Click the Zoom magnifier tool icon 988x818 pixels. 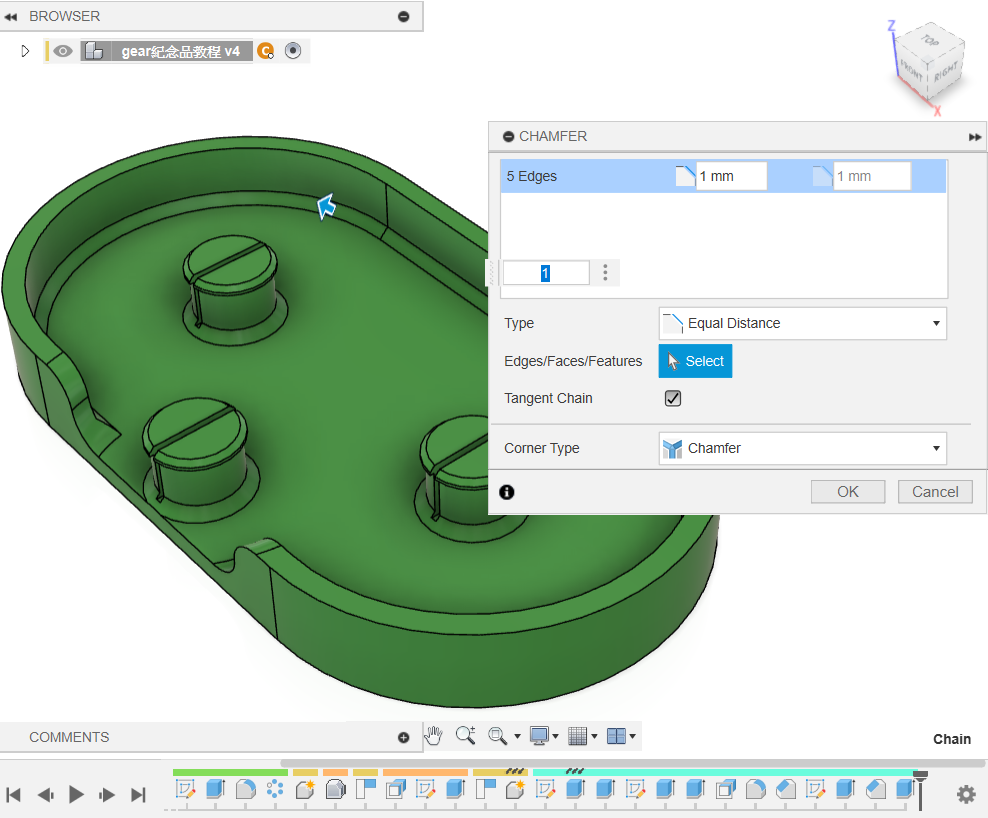[465, 736]
